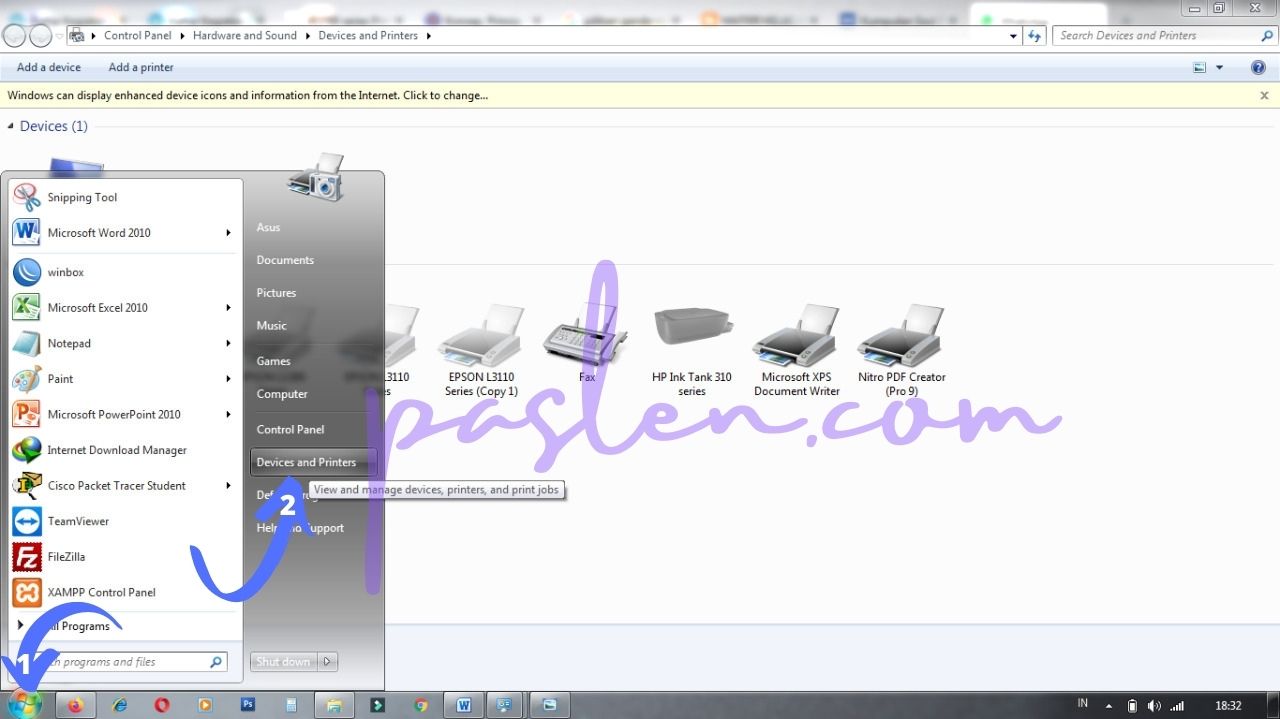Launch Cisco Packet Tracer Student
This screenshot has height=719, width=1280.
pos(125,486)
